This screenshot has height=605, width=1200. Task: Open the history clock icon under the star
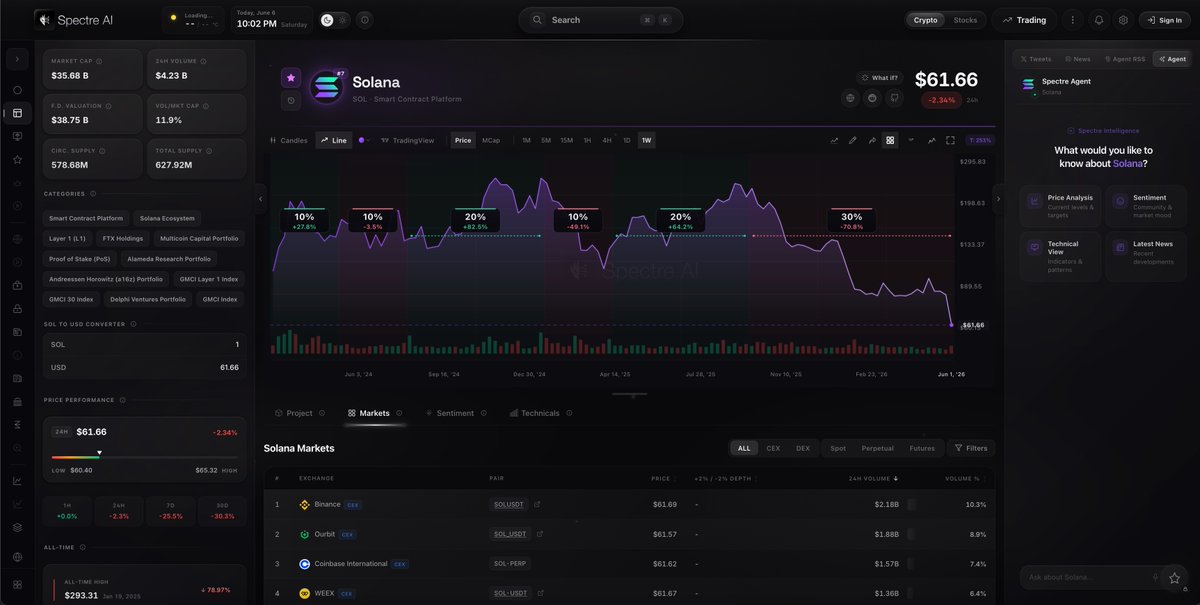tap(290, 100)
